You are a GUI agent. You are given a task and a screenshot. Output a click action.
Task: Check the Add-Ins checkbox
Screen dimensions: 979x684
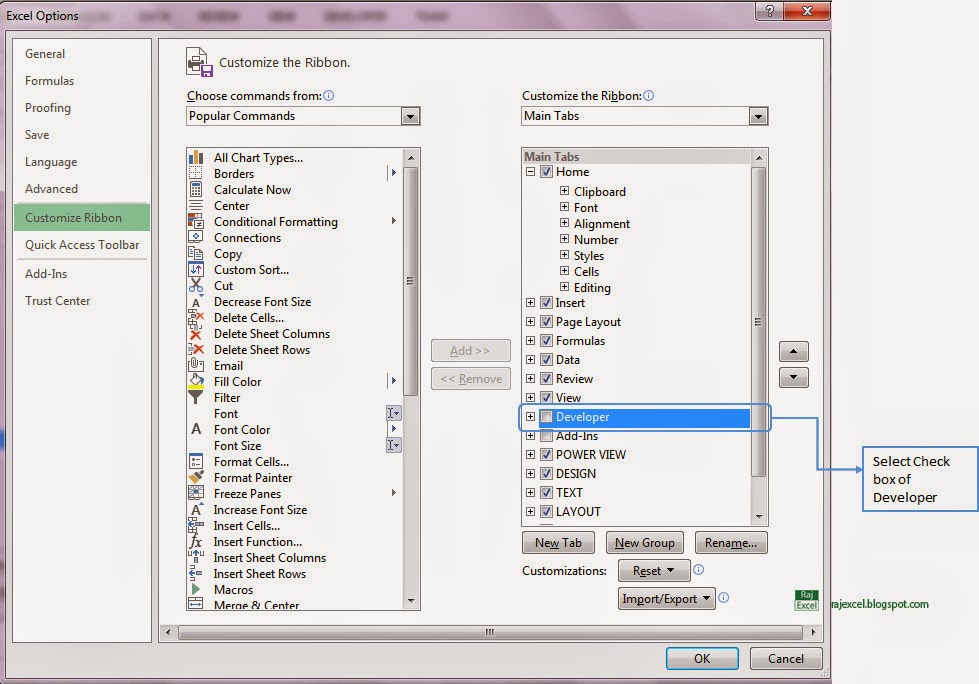point(547,436)
